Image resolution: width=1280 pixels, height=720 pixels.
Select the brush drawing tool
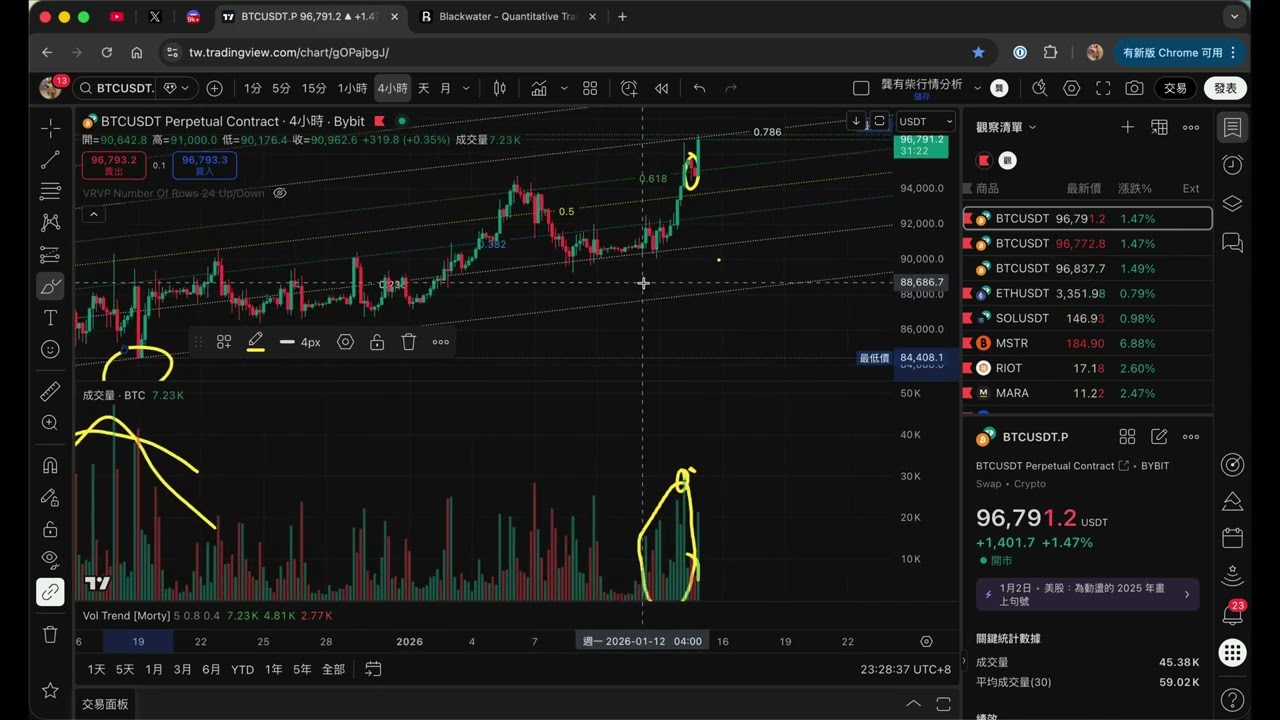(50, 287)
